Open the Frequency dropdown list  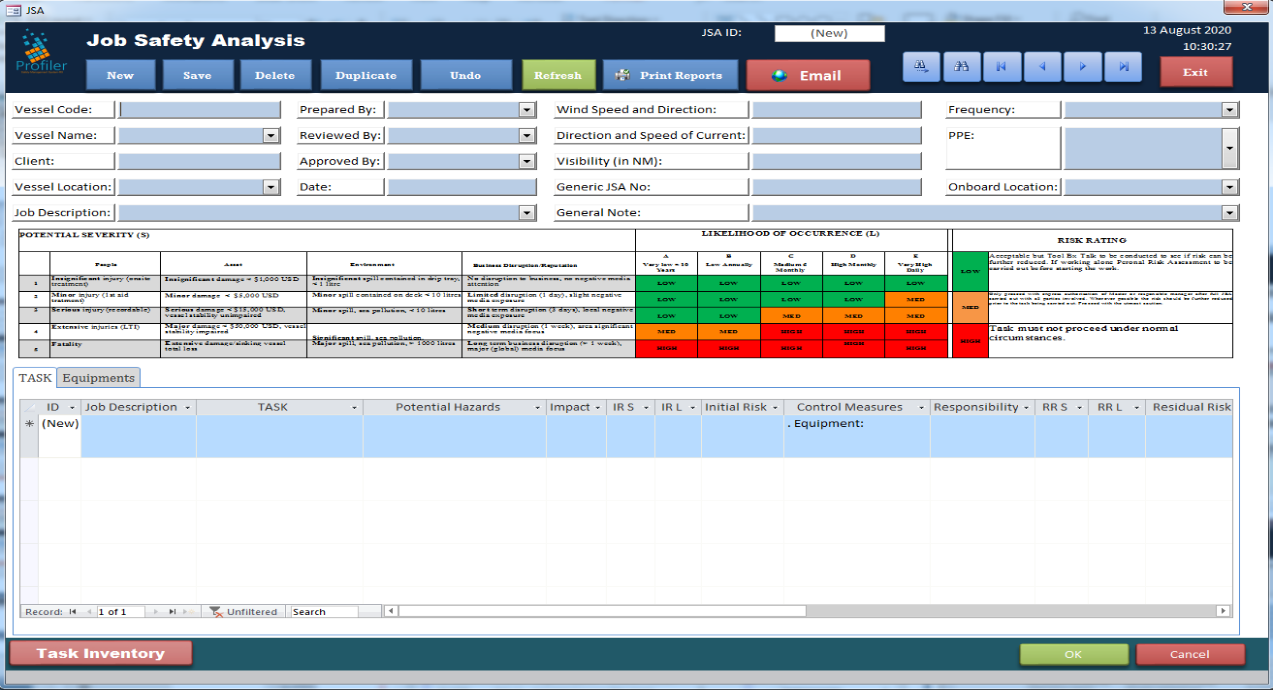1229,110
